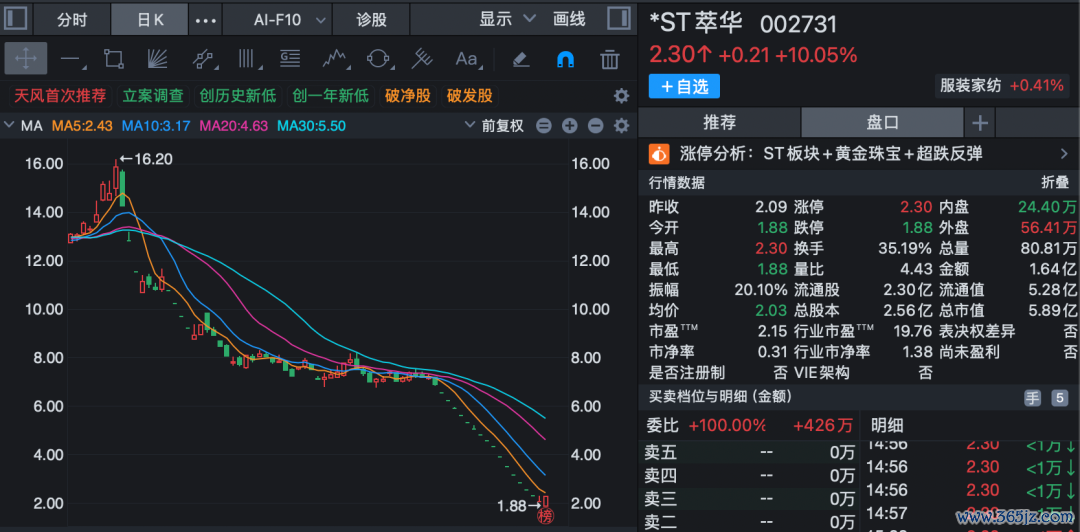Reset chart zoom with equals icon
Screen dimensions: 1080x532
click(544, 126)
